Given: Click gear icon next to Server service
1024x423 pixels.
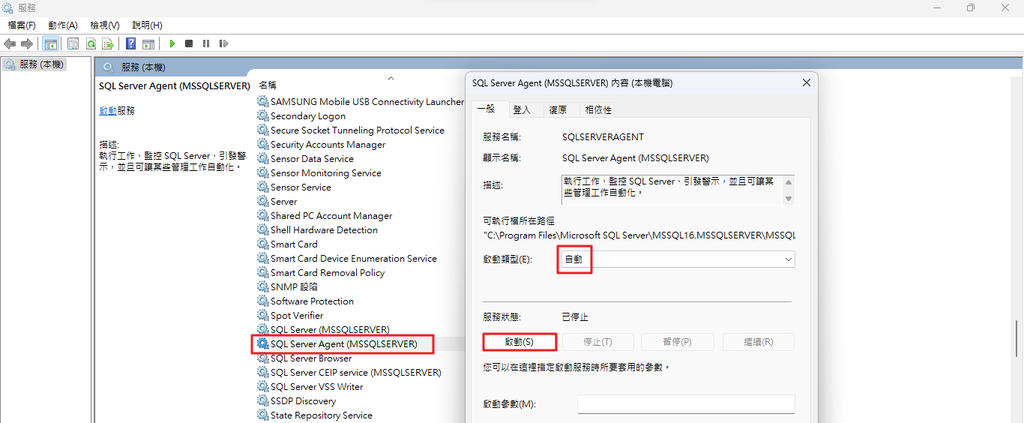Looking at the screenshot, I should pos(263,202).
